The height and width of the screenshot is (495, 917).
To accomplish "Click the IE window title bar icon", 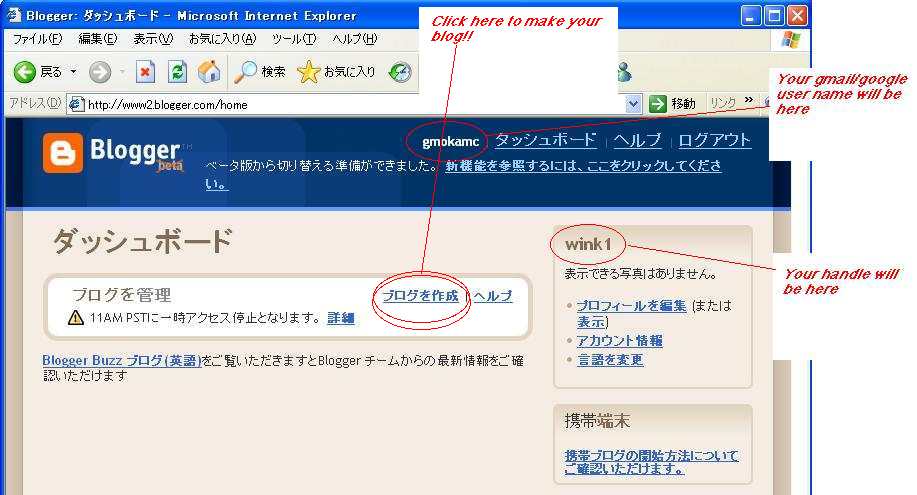I will click(14, 15).
